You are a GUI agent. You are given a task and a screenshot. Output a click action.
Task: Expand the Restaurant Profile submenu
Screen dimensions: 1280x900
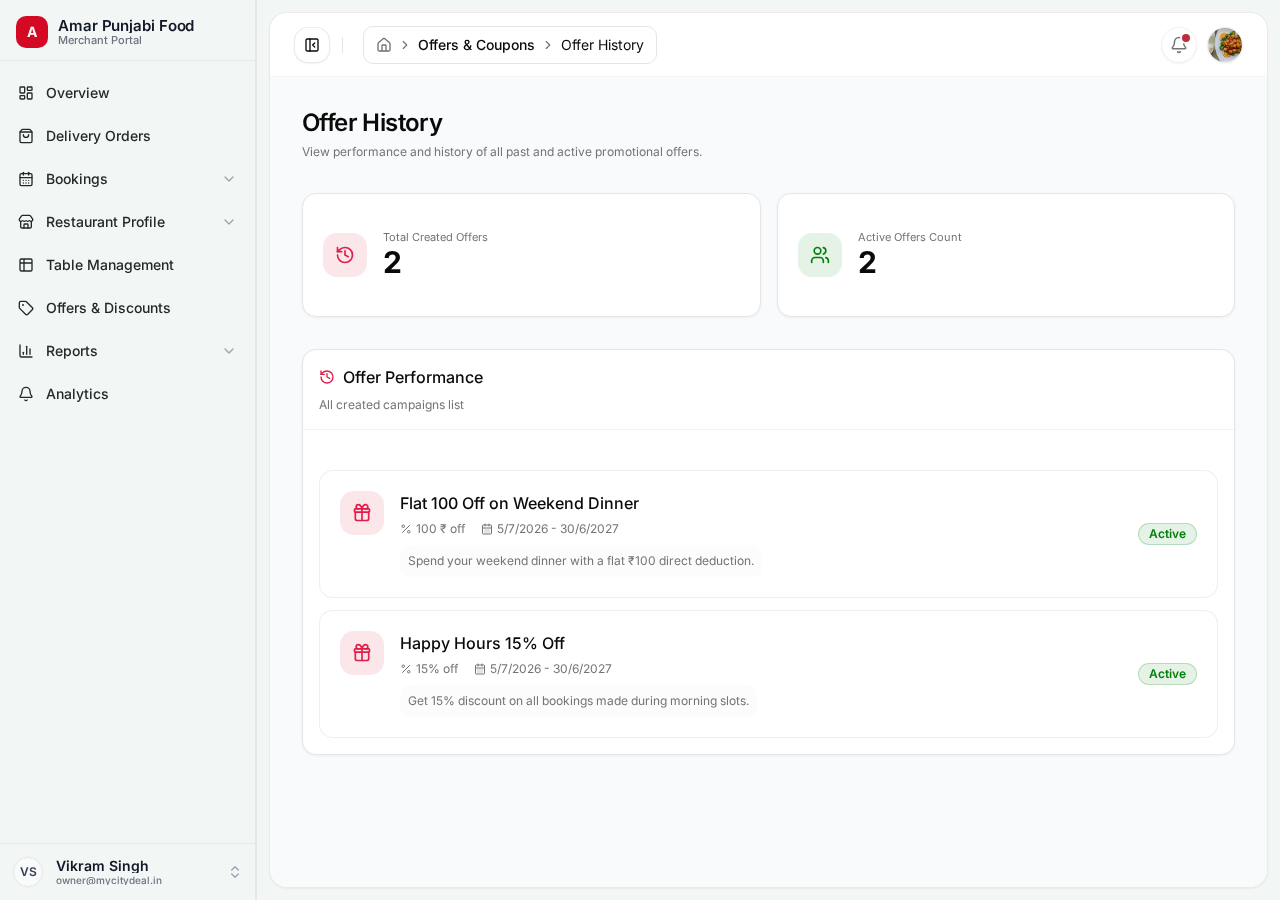[x=128, y=222]
